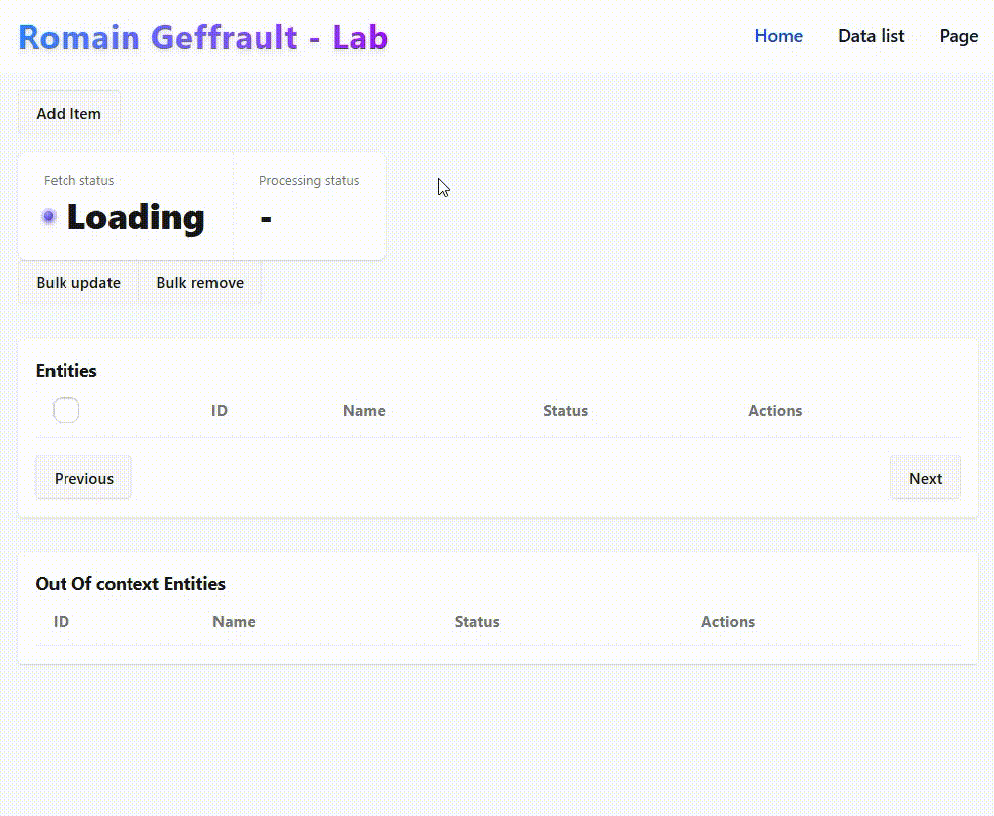Click the Processing status label
The width and height of the screenshot is (994, 816).
(309, 181)
